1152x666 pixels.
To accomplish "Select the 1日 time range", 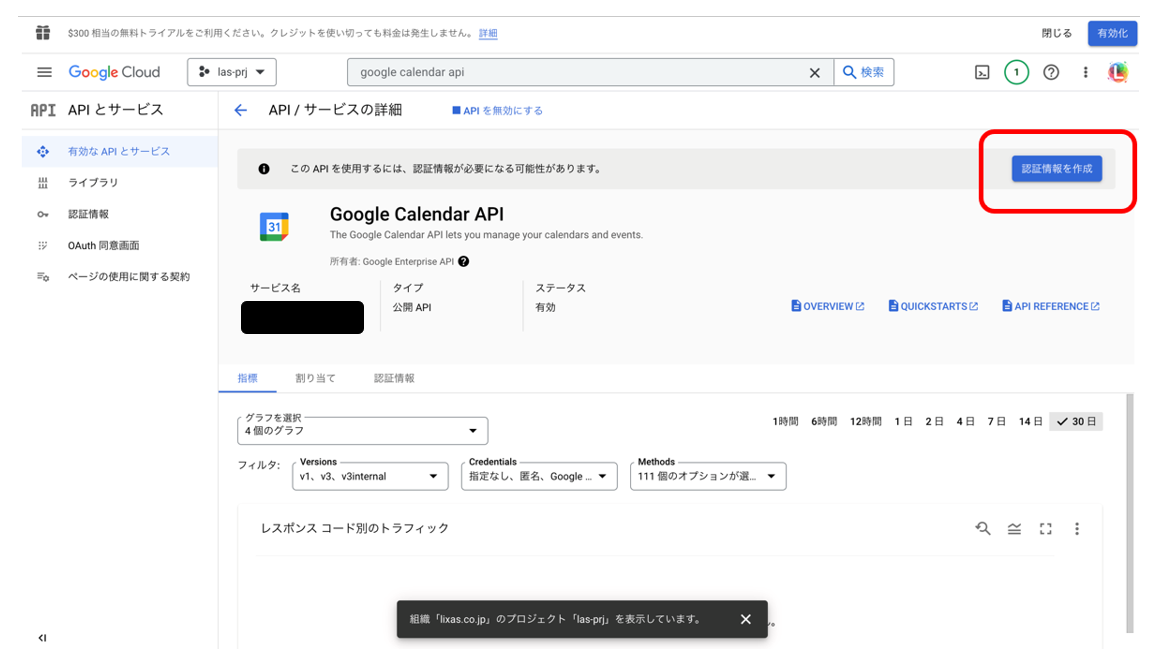I will pyautogui.click(x=903, y=421).
